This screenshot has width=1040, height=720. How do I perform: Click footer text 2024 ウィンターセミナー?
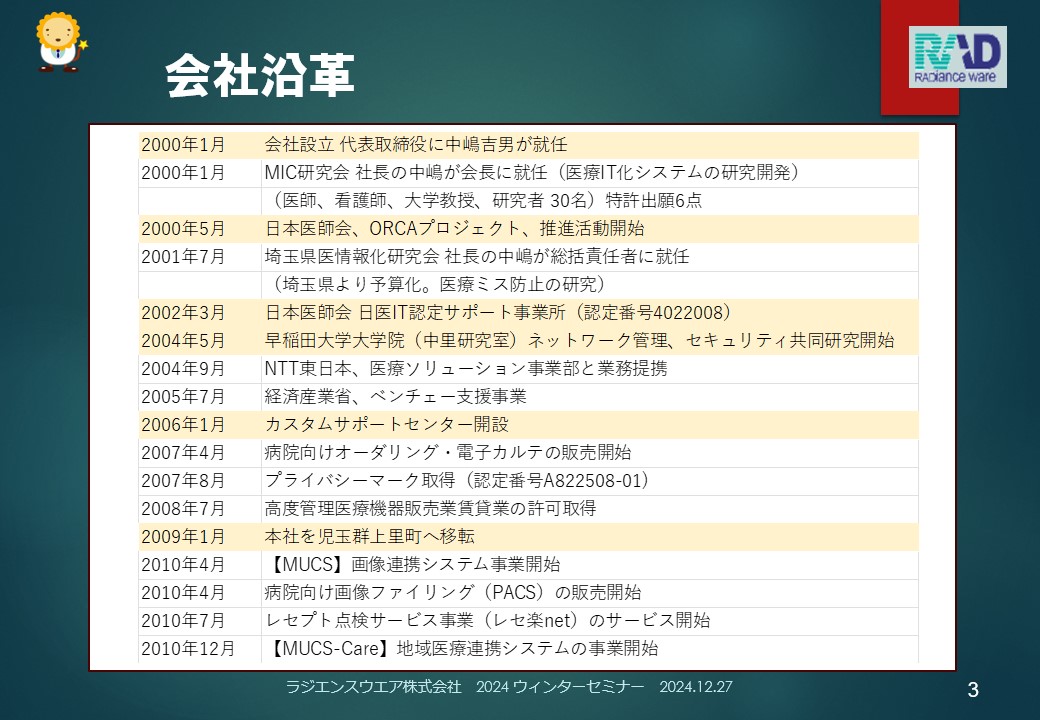coord(560,687)
